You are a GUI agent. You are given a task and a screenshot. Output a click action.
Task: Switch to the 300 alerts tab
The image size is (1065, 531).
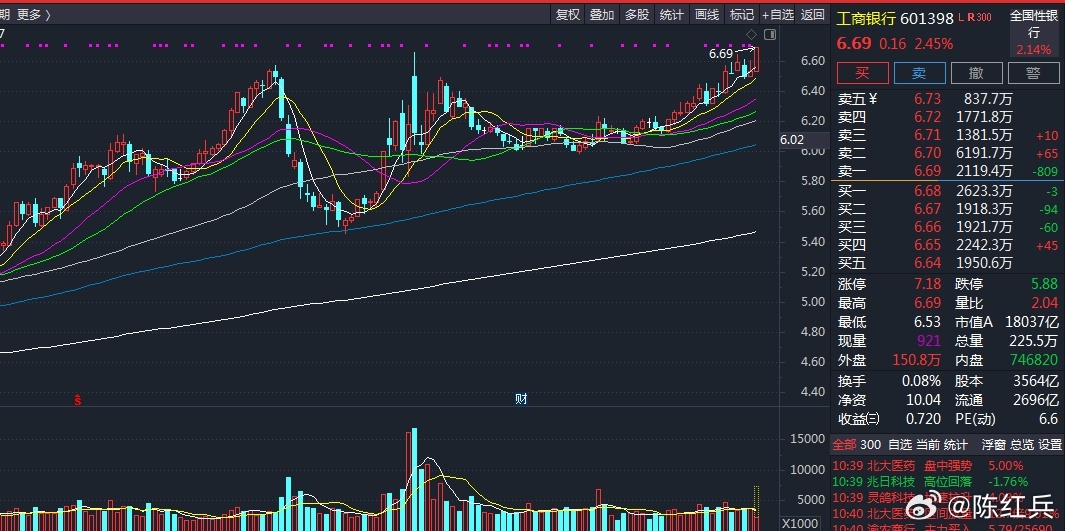click(x=870, y=445)
